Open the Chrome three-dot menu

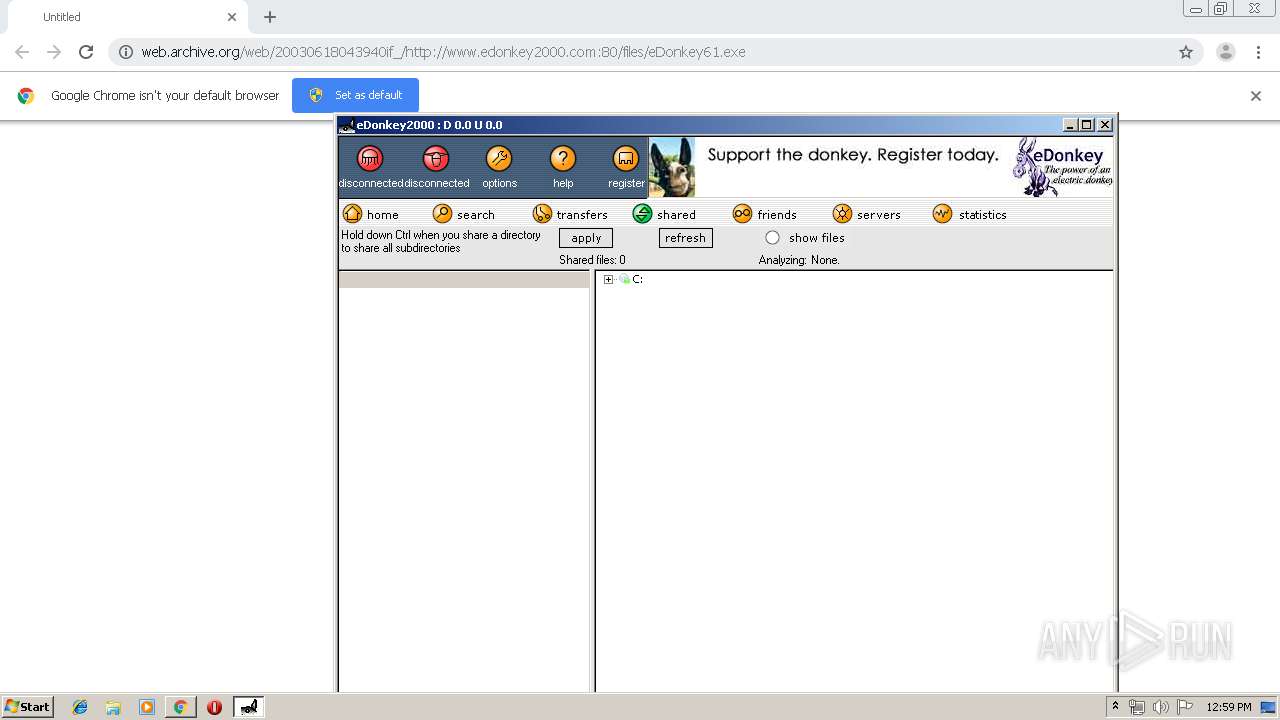coord(1258,52)
